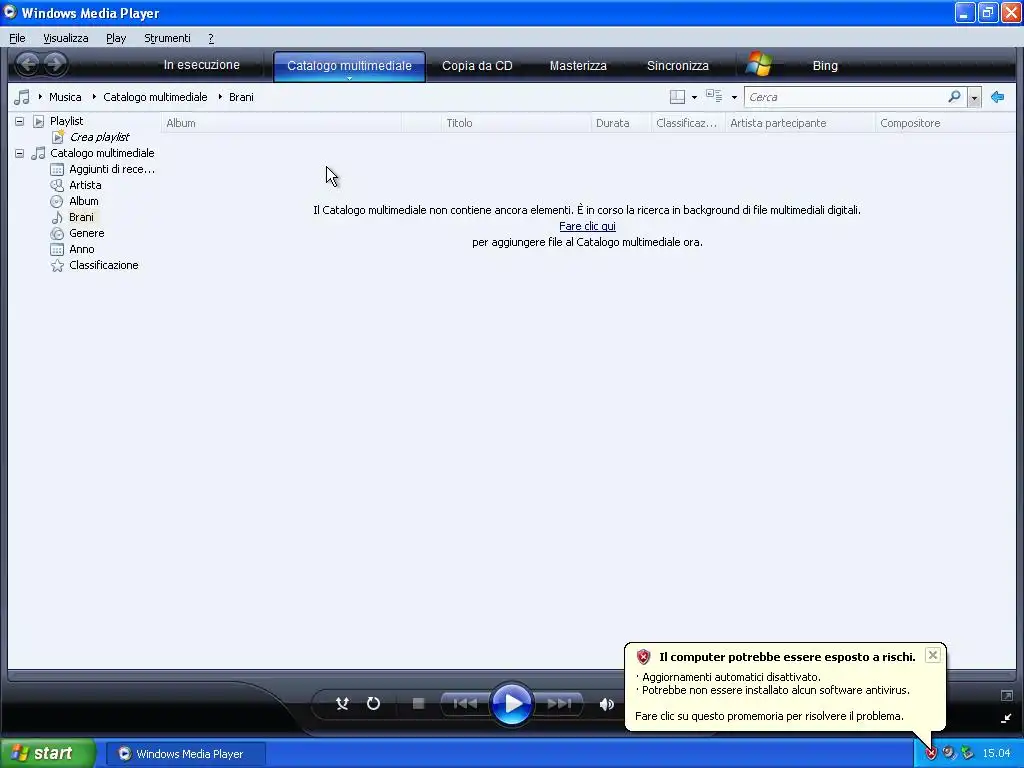Skip to next track

pos(559,703)
